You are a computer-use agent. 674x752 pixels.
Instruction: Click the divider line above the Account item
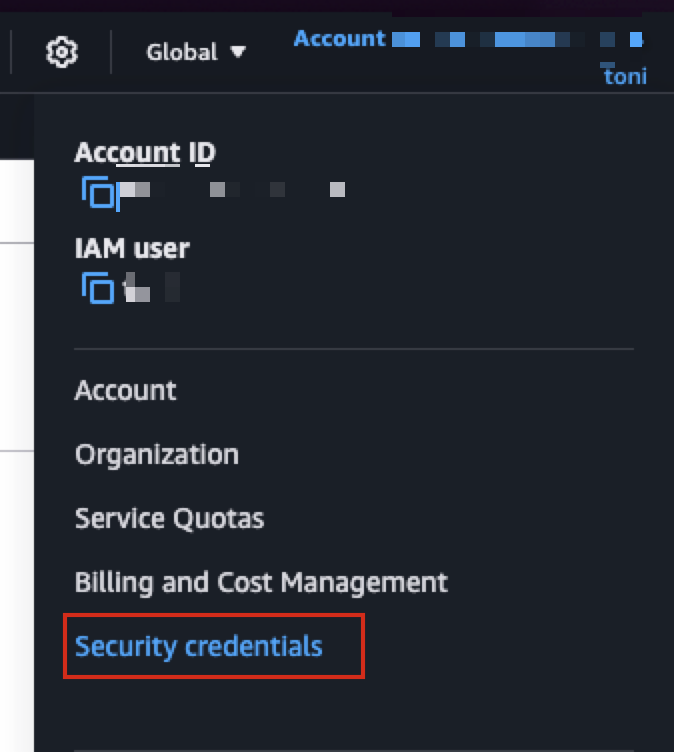click(x=354, y=349)
